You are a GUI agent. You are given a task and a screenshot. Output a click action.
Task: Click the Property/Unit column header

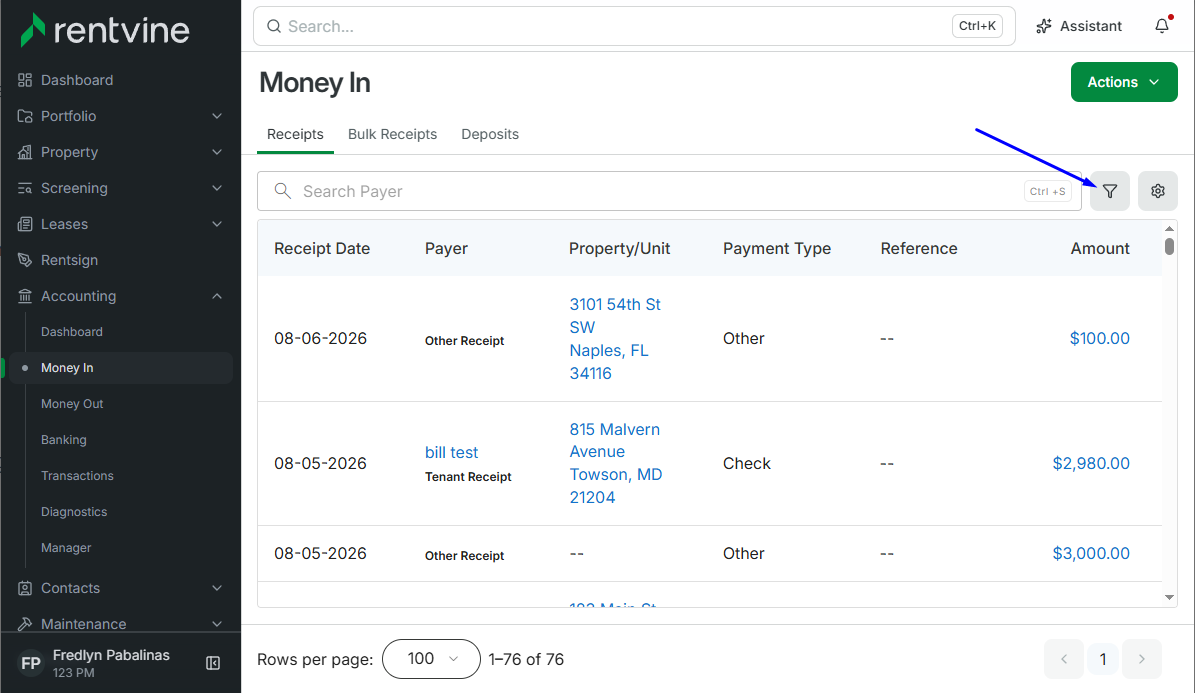click(620, 249)
